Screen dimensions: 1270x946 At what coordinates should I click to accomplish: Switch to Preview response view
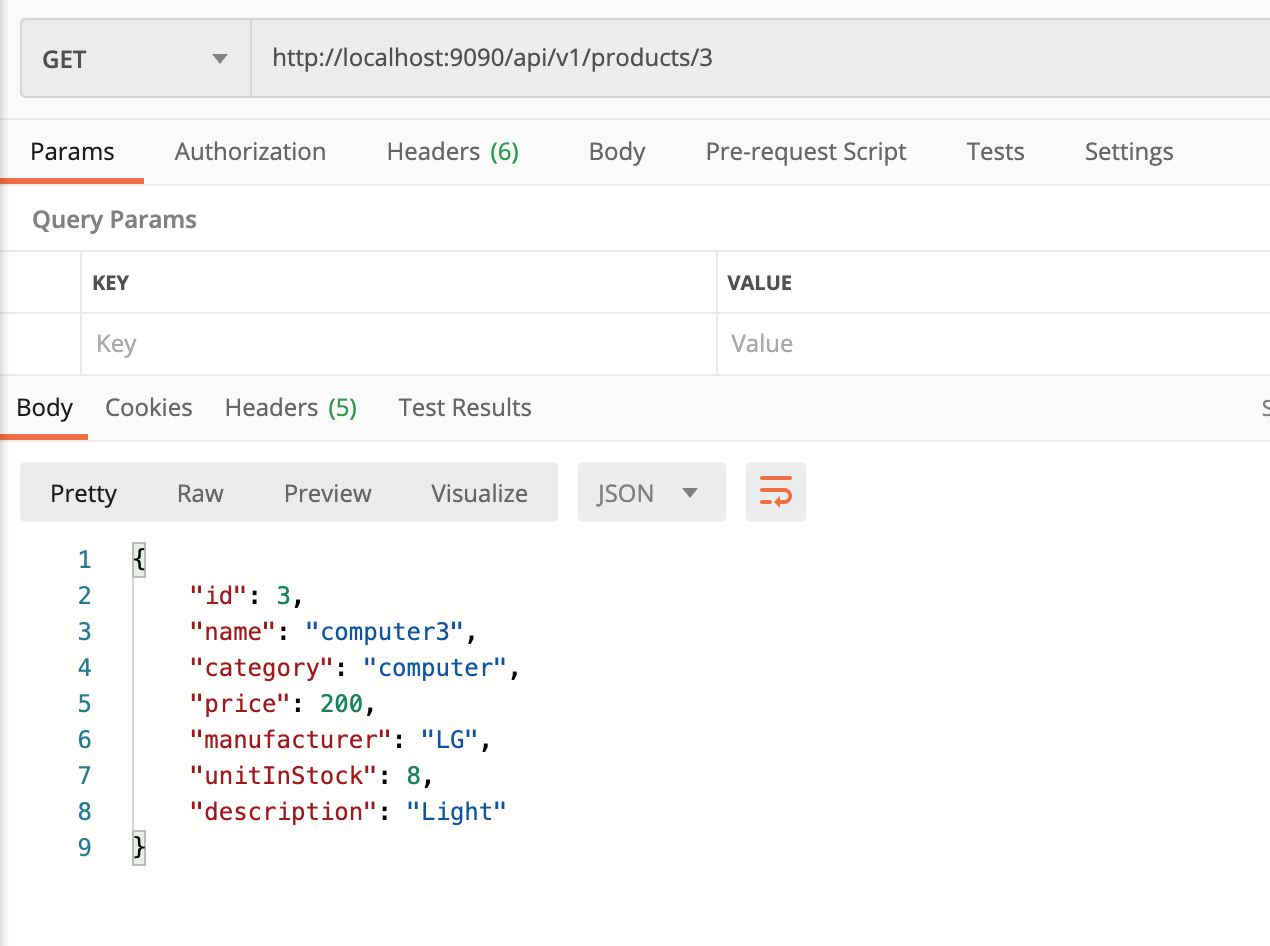pos(328,493)
